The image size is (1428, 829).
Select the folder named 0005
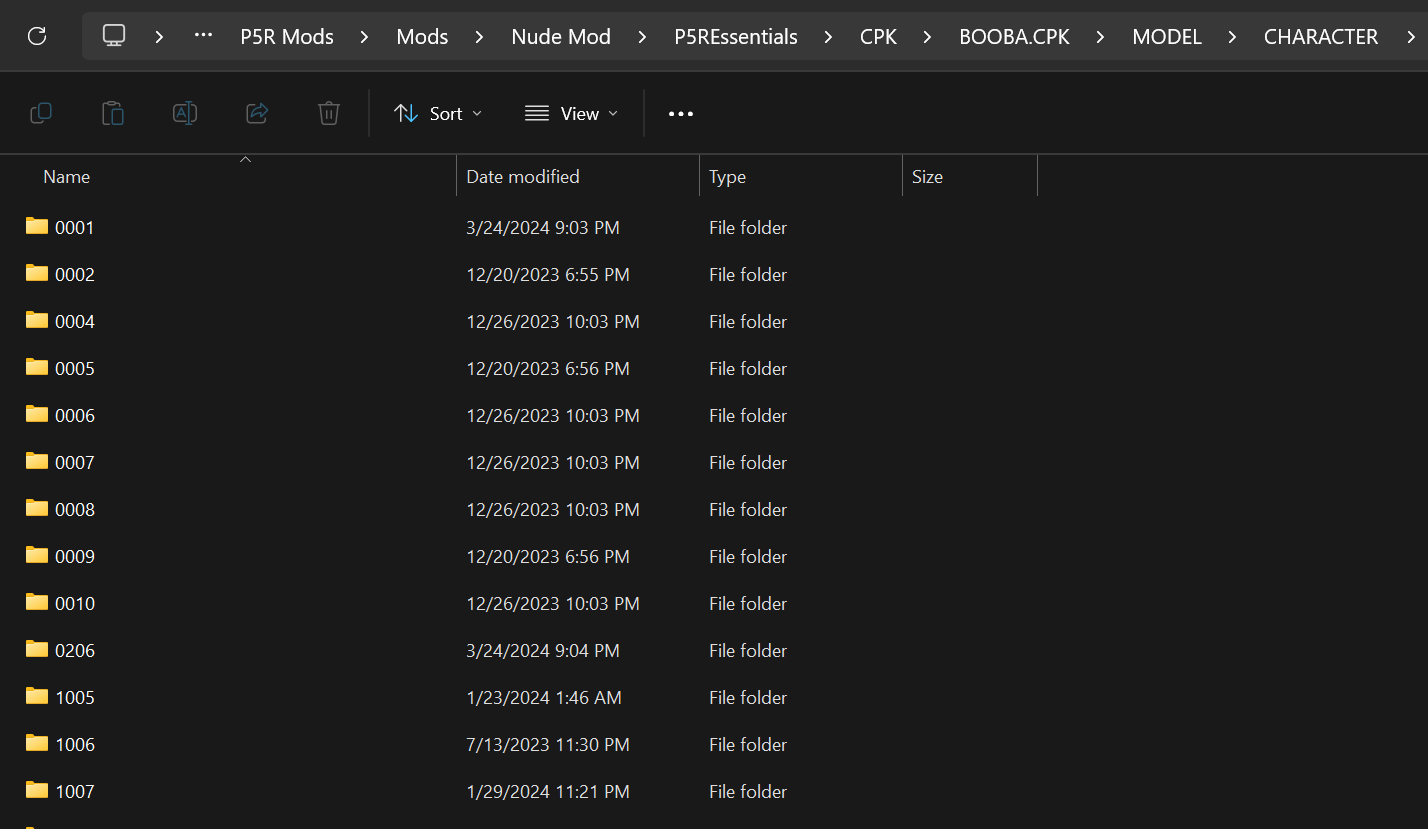click(75, 369)
